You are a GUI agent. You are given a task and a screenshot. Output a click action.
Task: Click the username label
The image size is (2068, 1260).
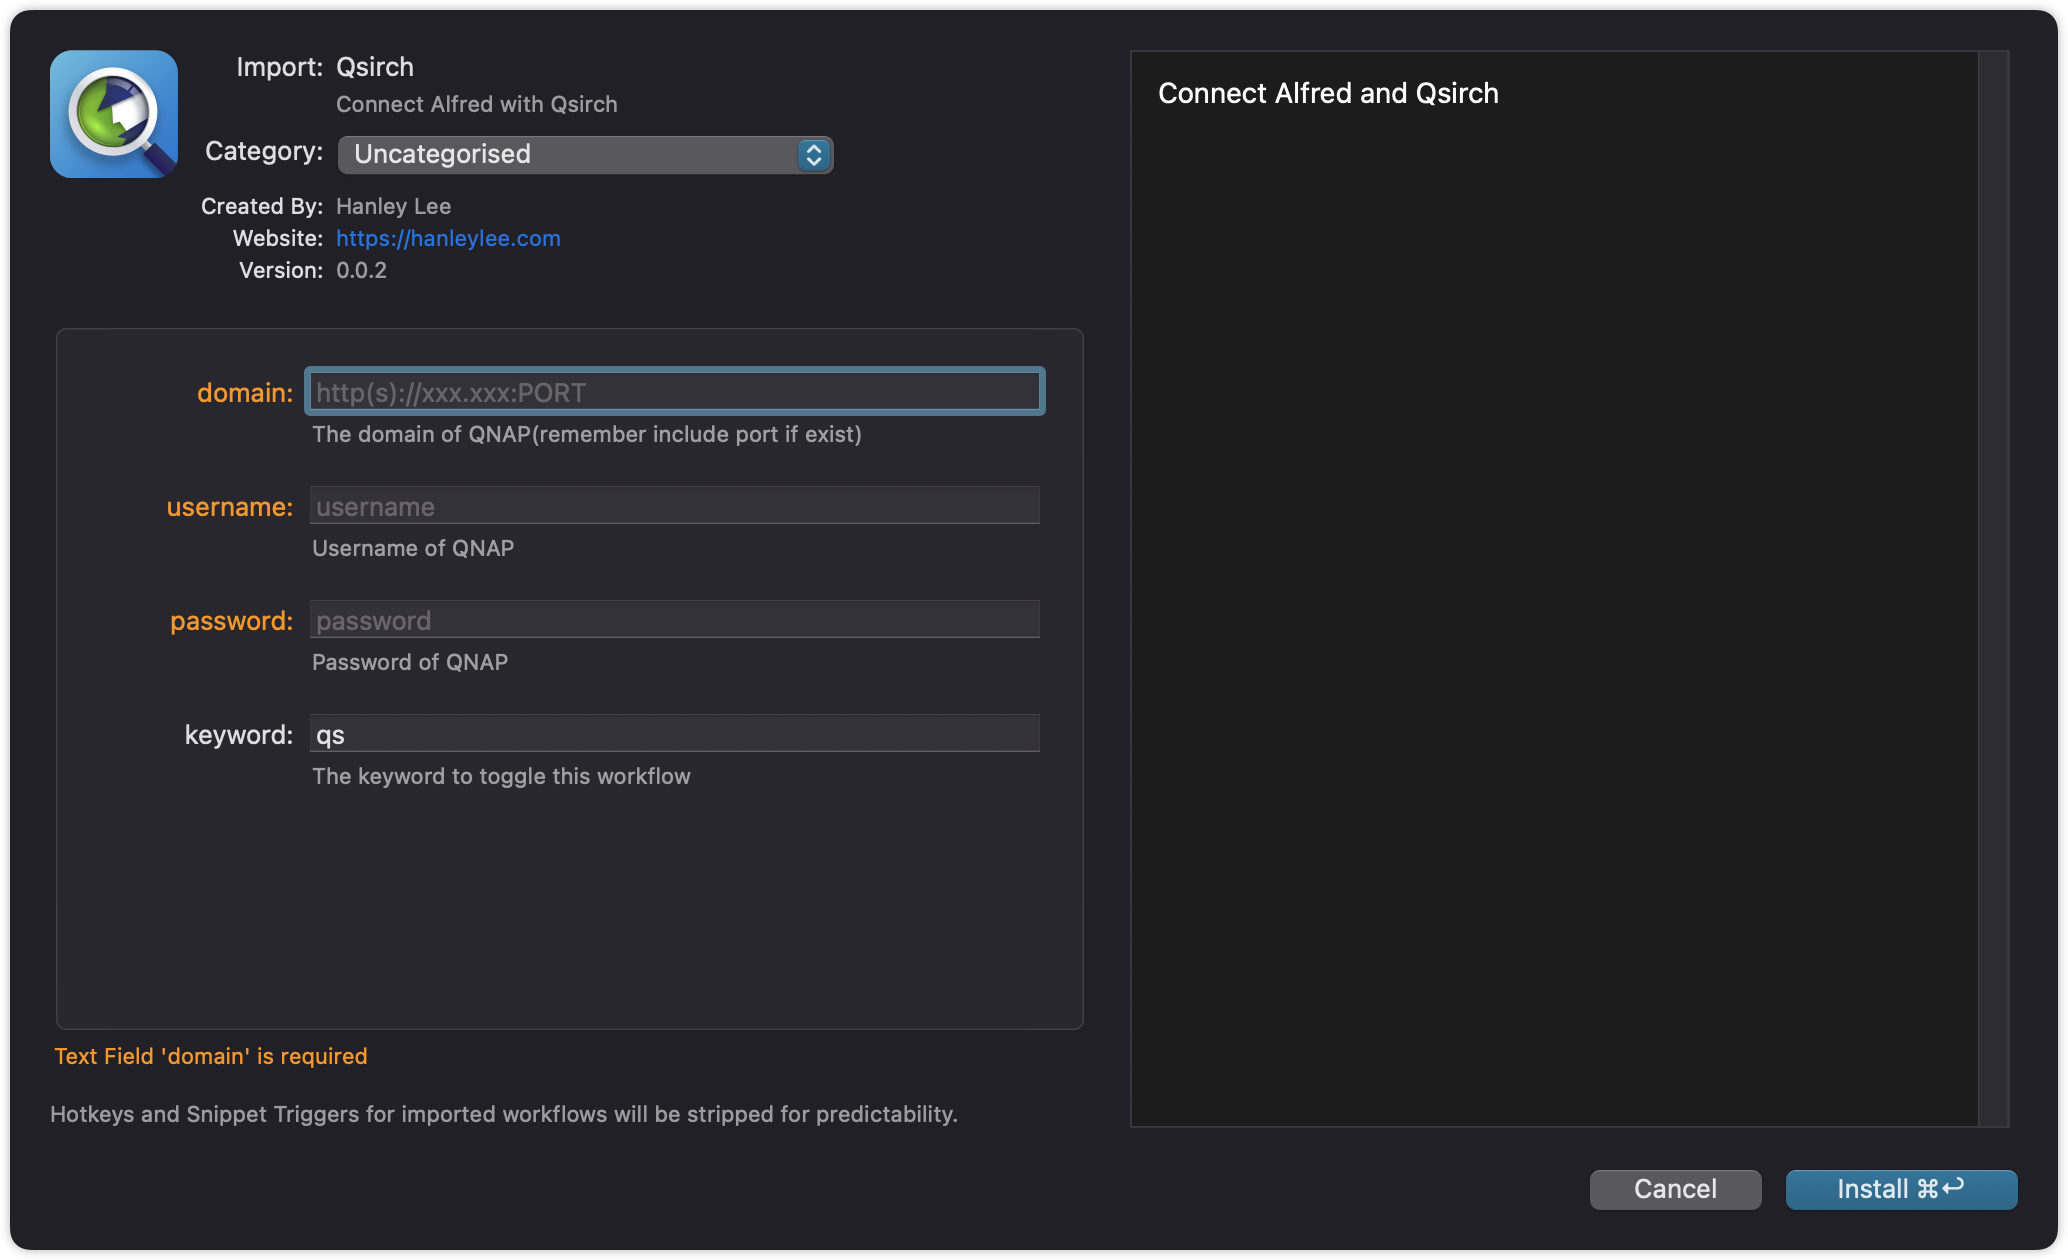tap(229, 507)
